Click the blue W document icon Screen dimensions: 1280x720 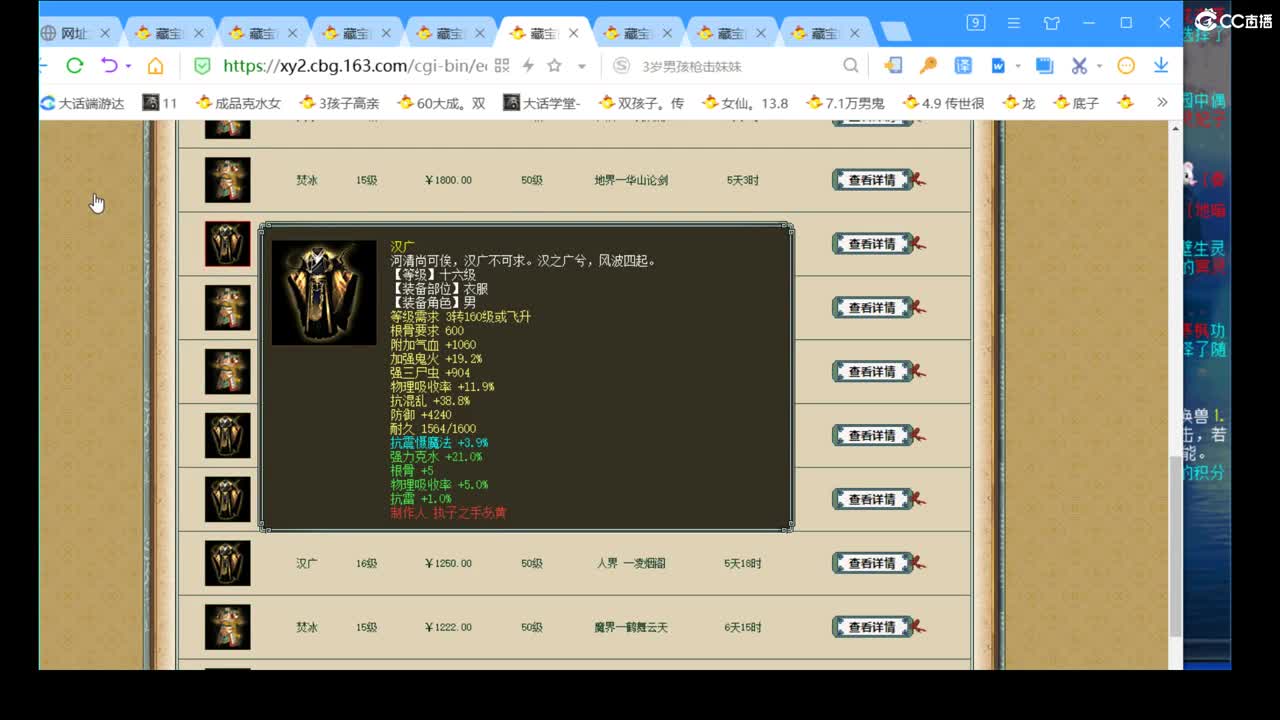point(998,66)
